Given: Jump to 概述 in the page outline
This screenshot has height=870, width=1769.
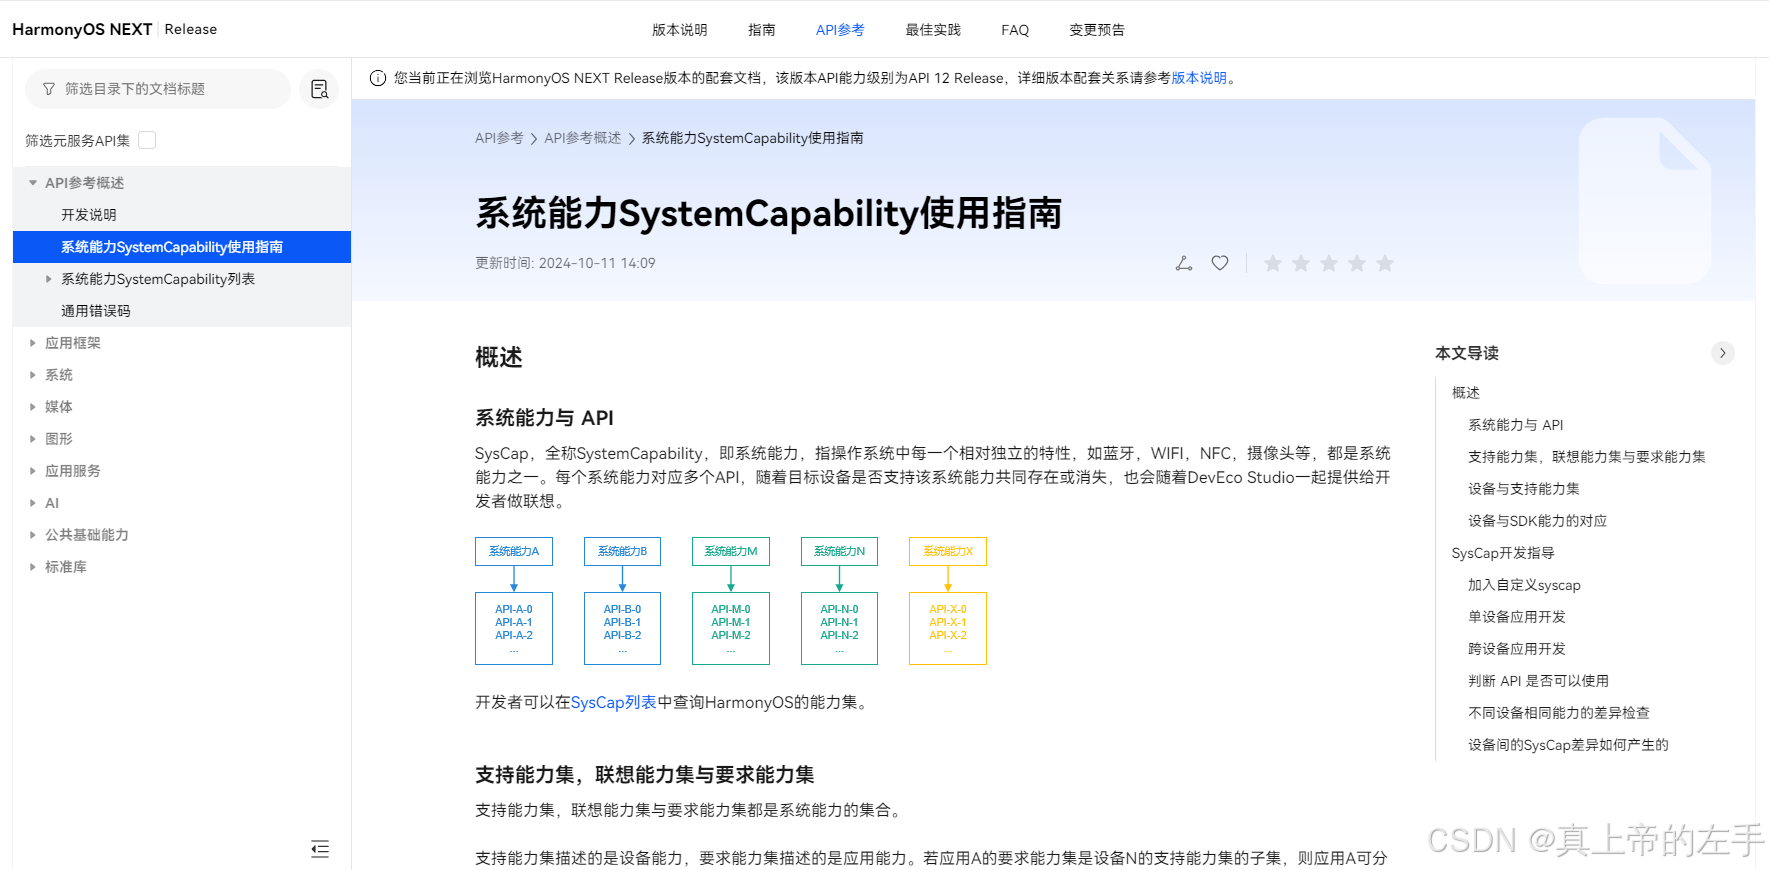Looking at the screenshot, I should pos(1466,393).
